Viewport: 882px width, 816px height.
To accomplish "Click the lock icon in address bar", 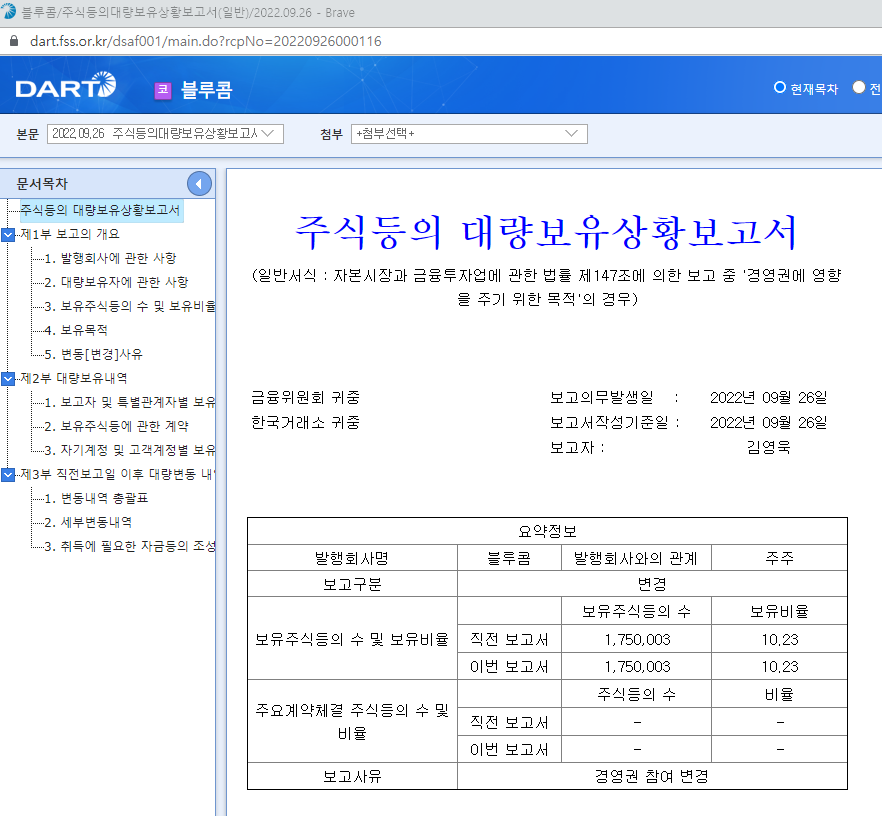I will coord(15,41).
